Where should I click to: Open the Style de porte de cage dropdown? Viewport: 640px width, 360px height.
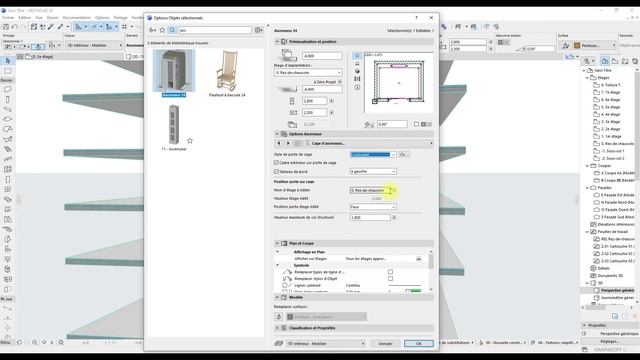pos(373,154)
